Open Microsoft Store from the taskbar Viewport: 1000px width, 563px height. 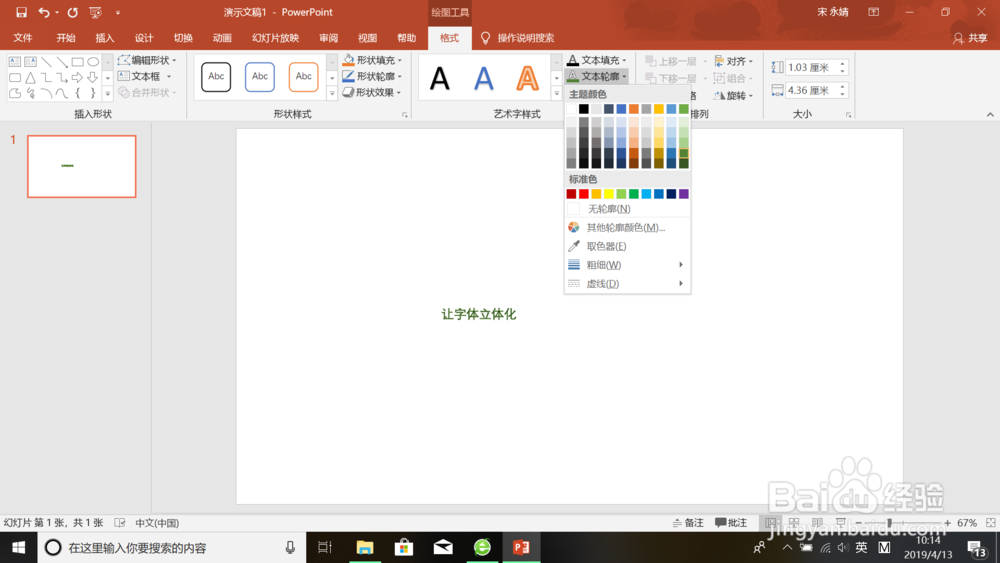pos(404,547)
